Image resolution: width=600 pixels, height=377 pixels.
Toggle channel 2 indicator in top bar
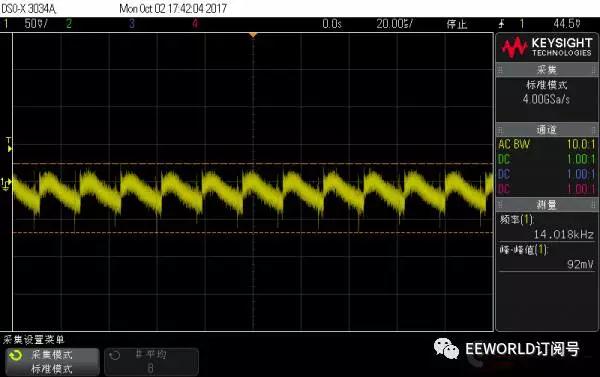coord(69,24)
